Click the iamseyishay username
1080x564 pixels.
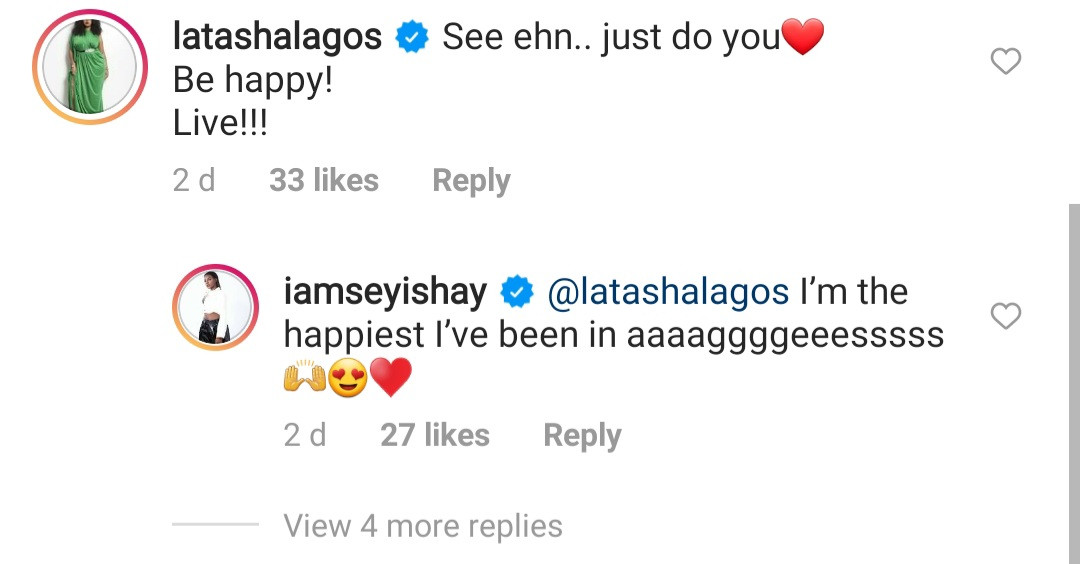386,291
